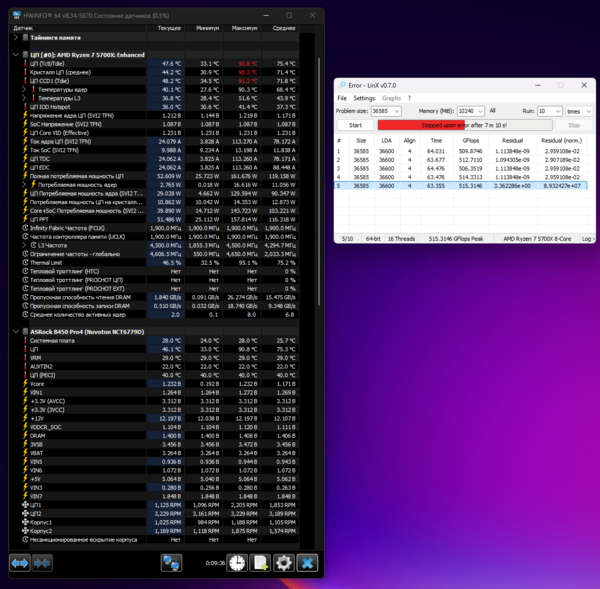Open the ? help menu in LinX
The image size is (600, 589).
409,98
